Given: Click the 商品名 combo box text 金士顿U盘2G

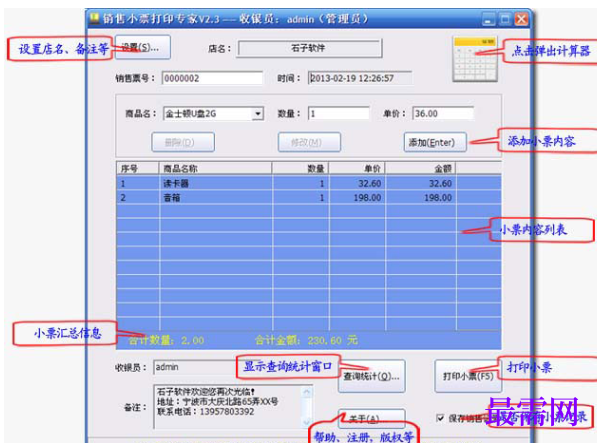Looking at the screenshot, I should coord(208,114).
